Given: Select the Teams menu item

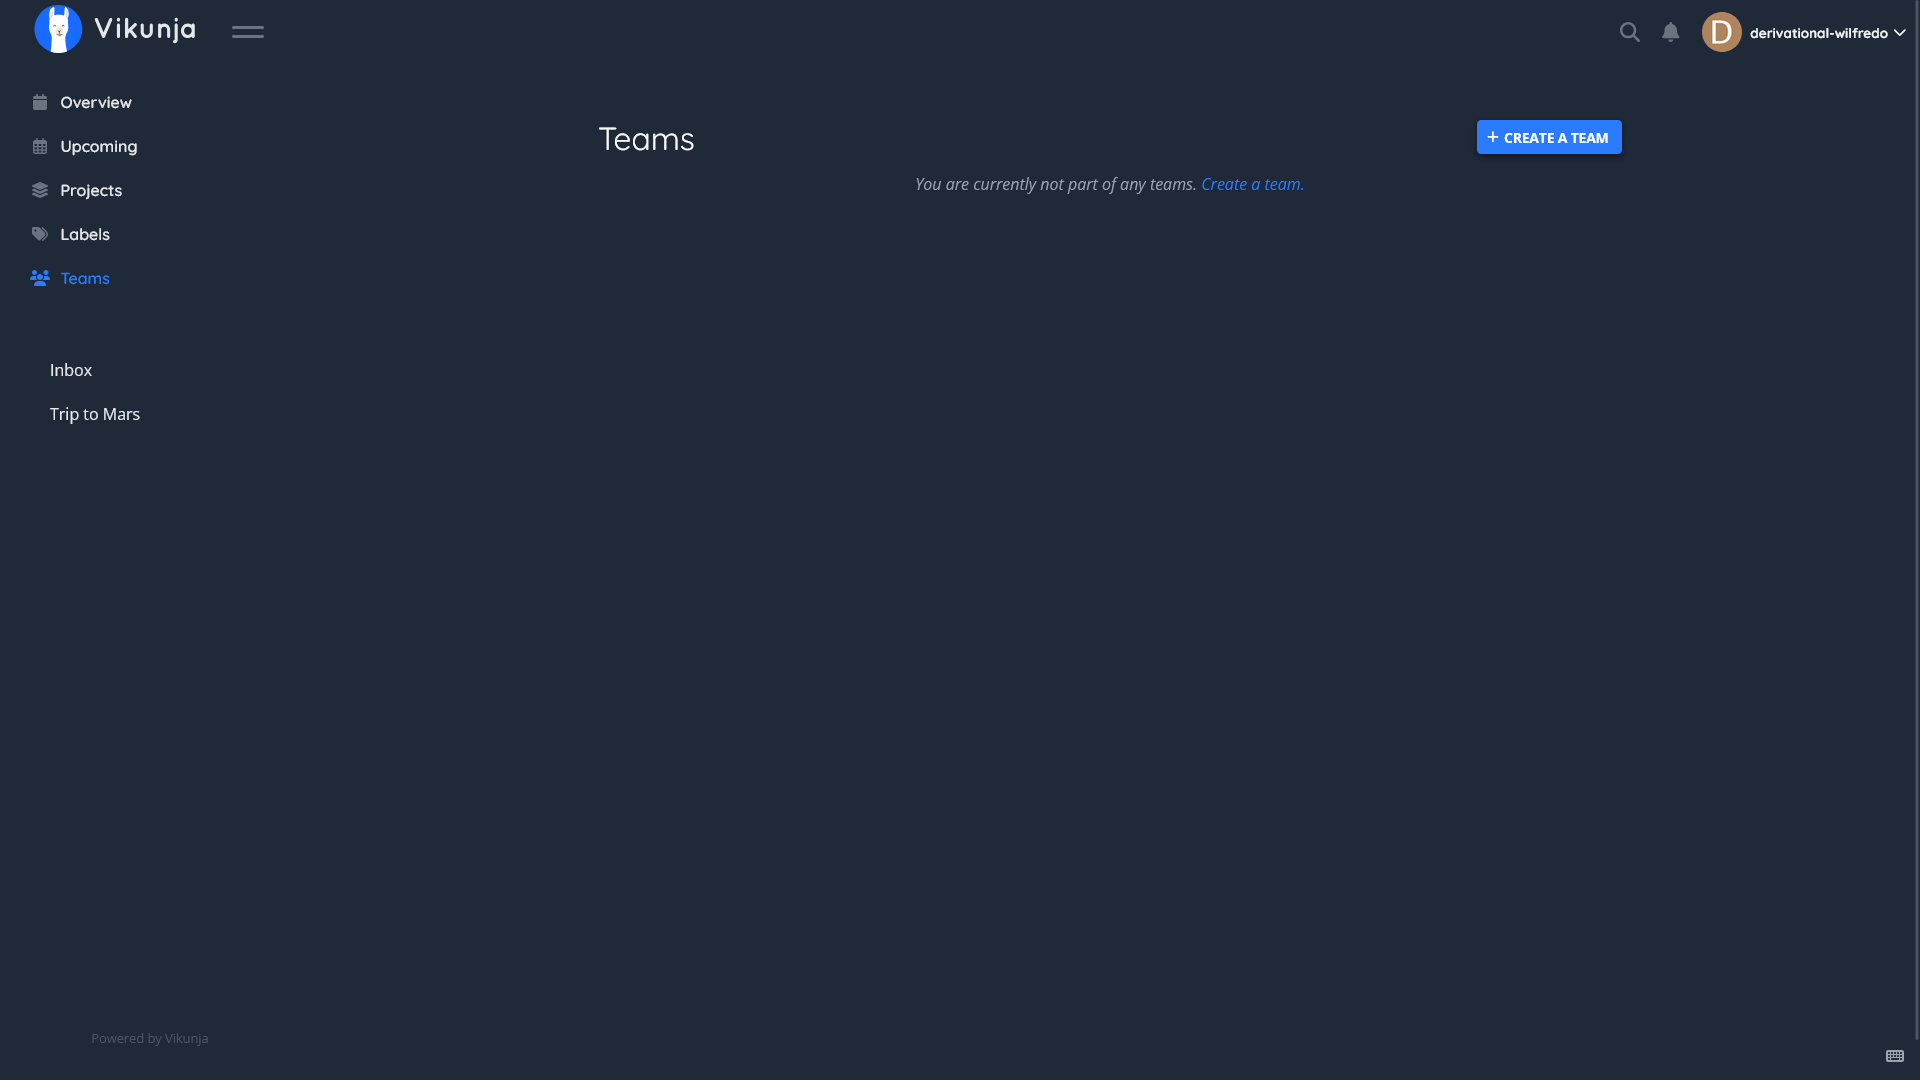Looking at the screenshot, I should [x=70, y=278].
